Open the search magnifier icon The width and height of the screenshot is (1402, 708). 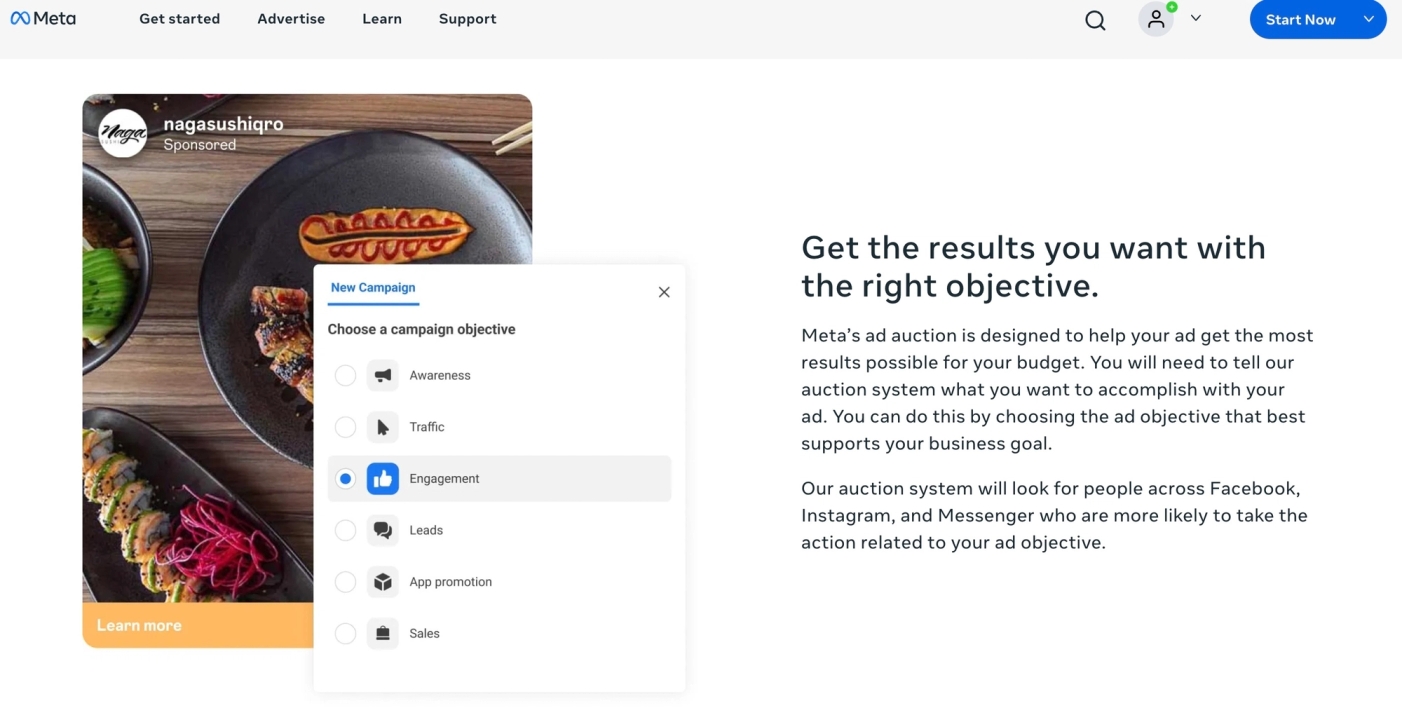1095,20
